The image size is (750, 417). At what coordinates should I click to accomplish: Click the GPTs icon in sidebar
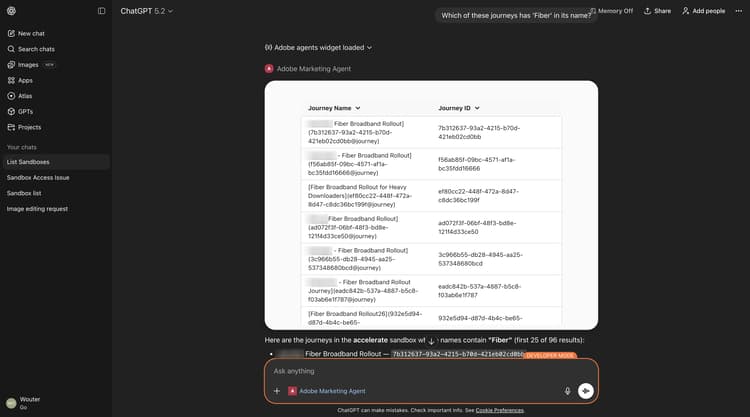click(x=11, y=111)
